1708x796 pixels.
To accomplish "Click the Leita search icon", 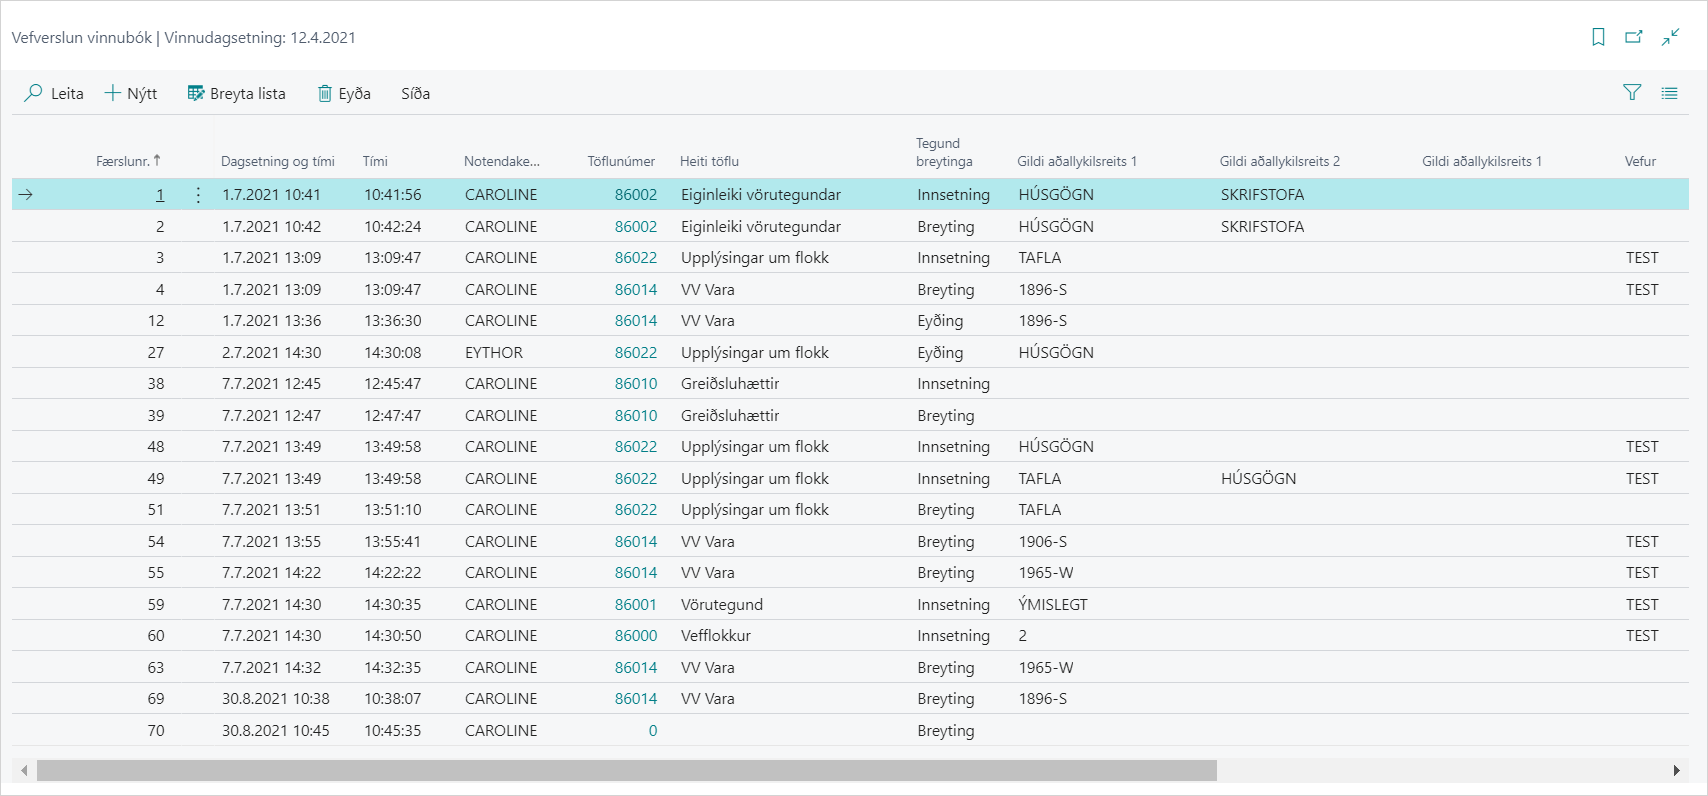I will click(34, 93).
